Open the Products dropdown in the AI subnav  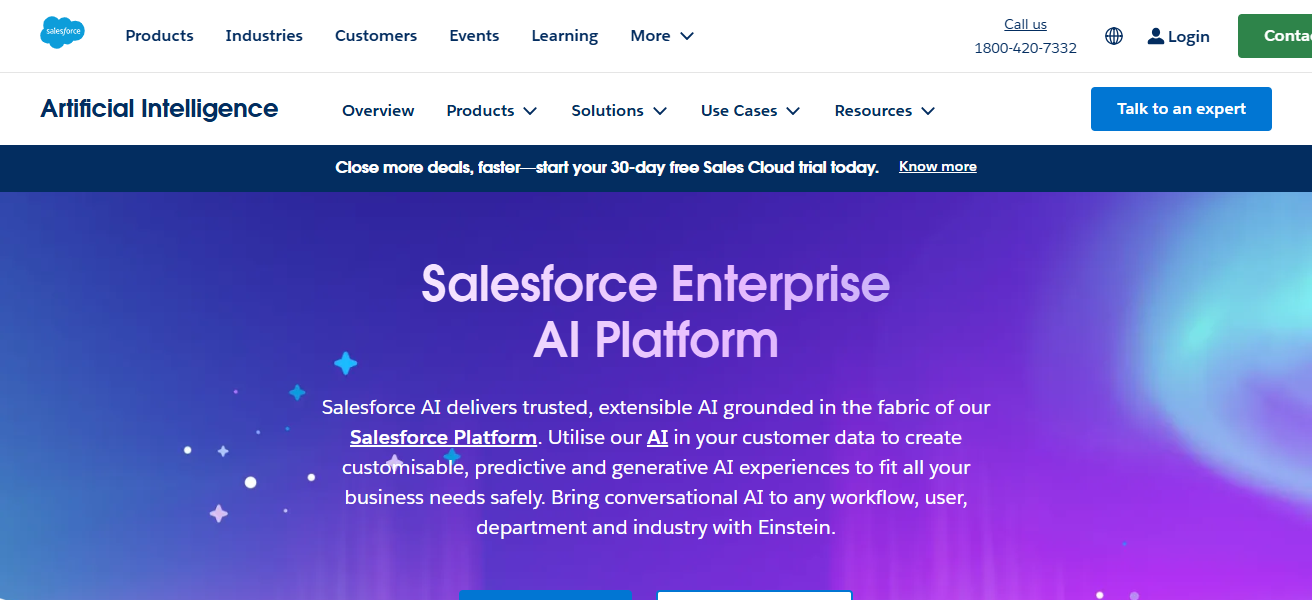(490, 110)
